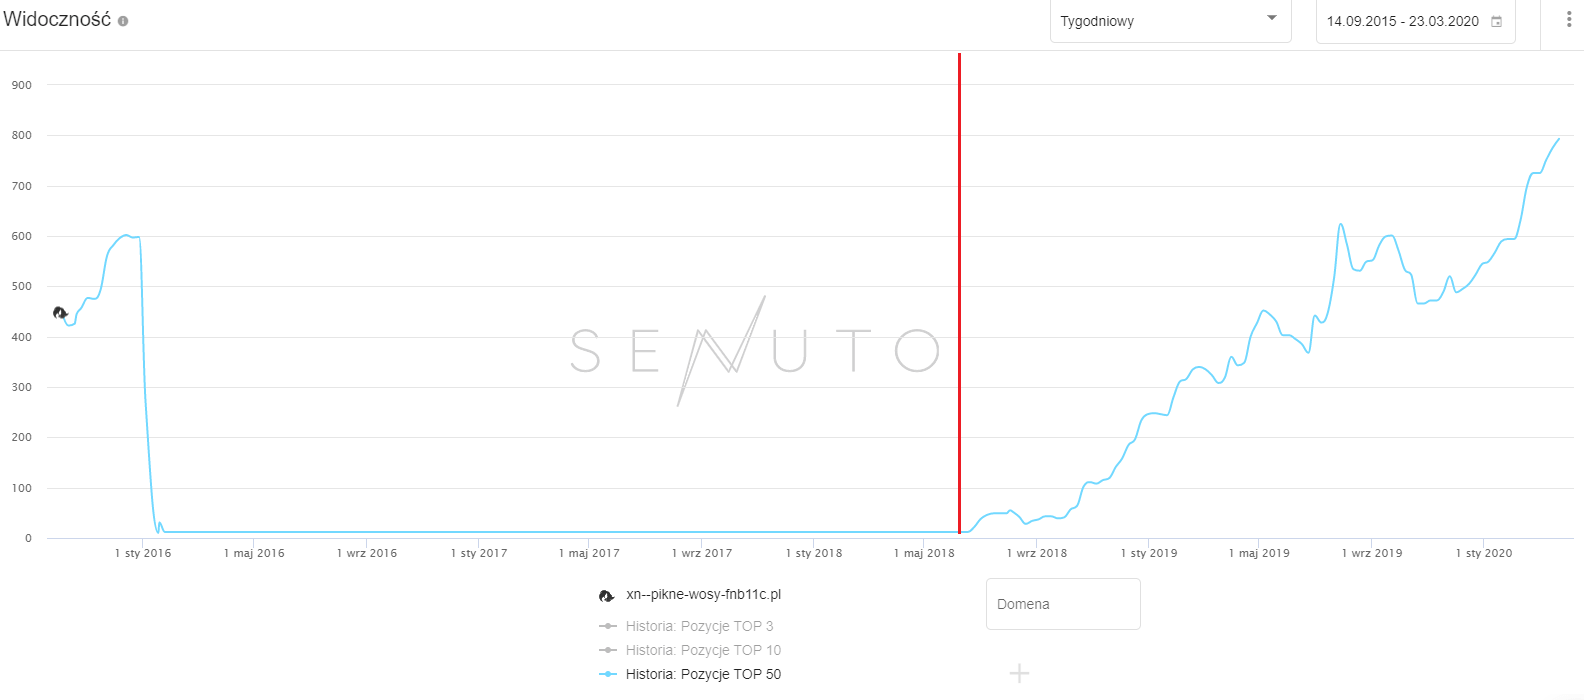This screenshot has height=700, width=1584.
Task: Open the three-dot chart options menu
Action: point(1568,20)
